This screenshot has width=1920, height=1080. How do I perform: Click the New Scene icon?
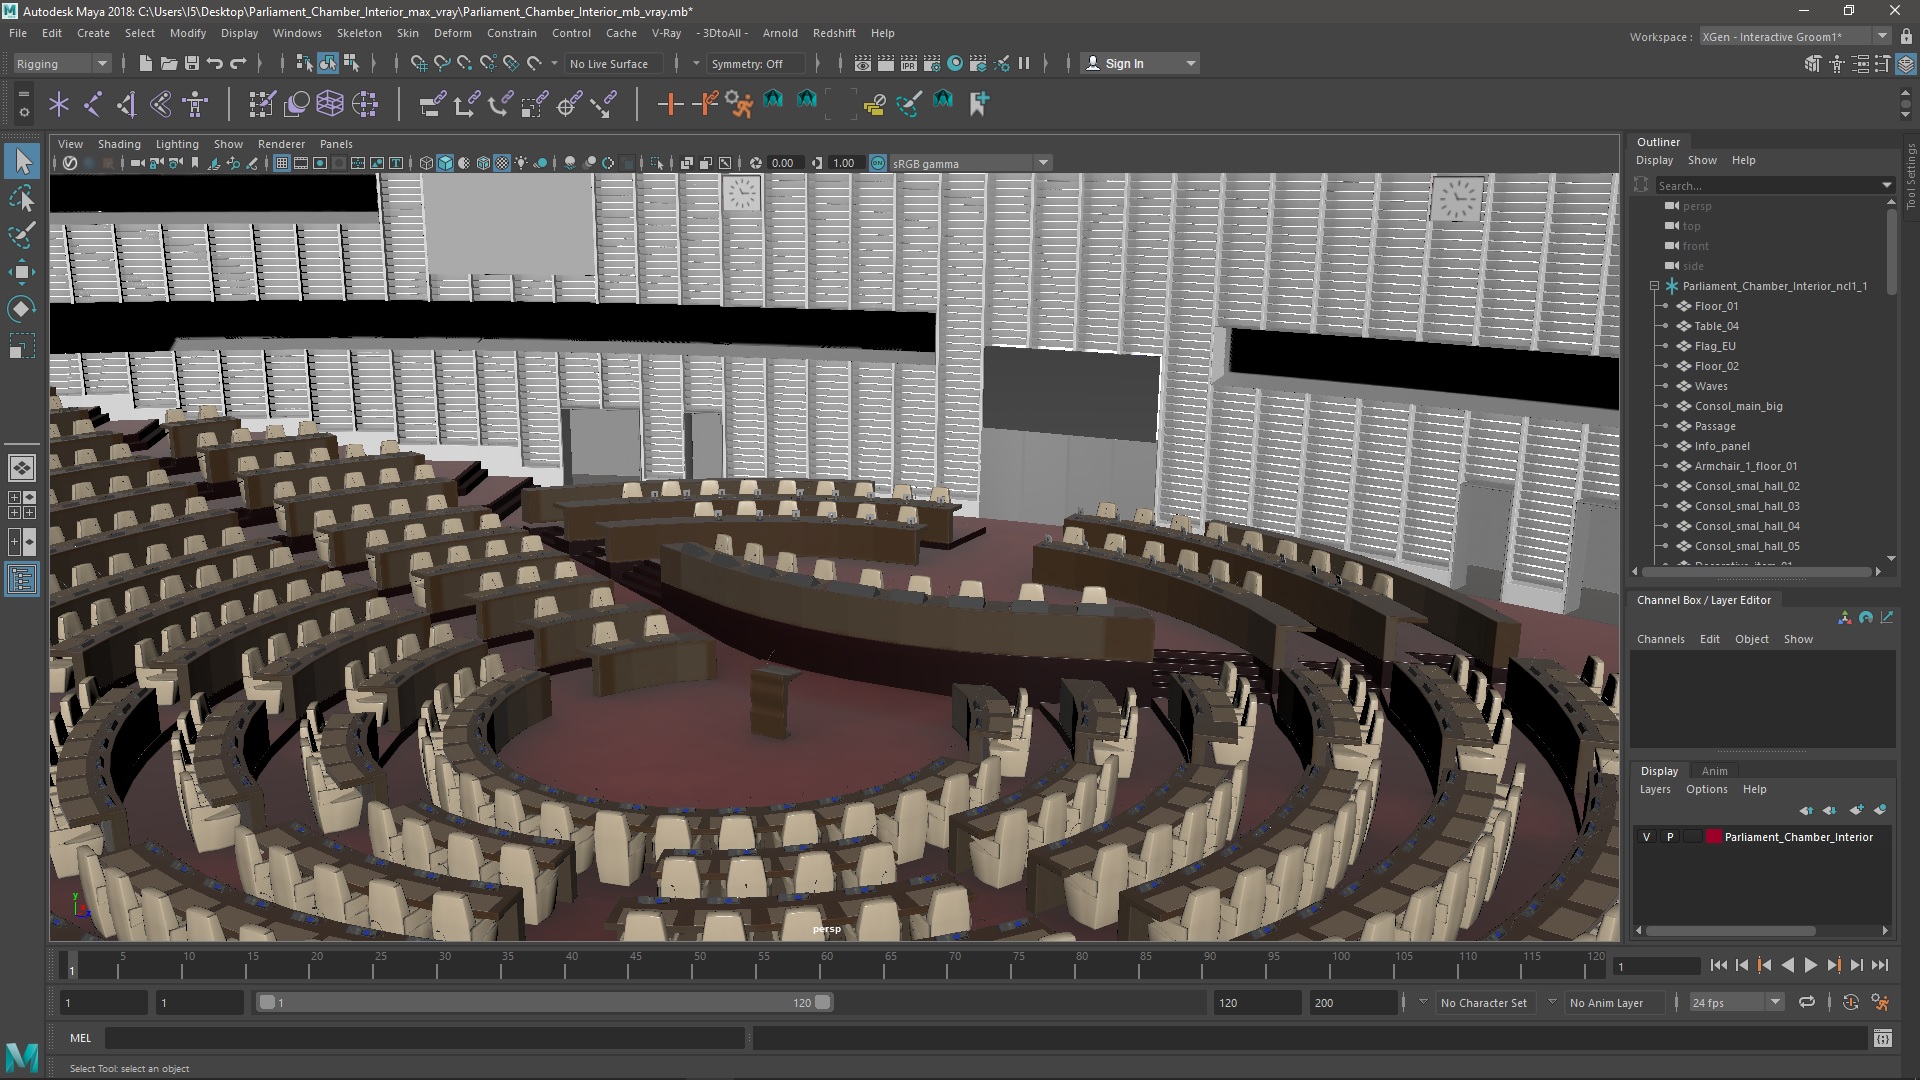(x=146, y=63)
